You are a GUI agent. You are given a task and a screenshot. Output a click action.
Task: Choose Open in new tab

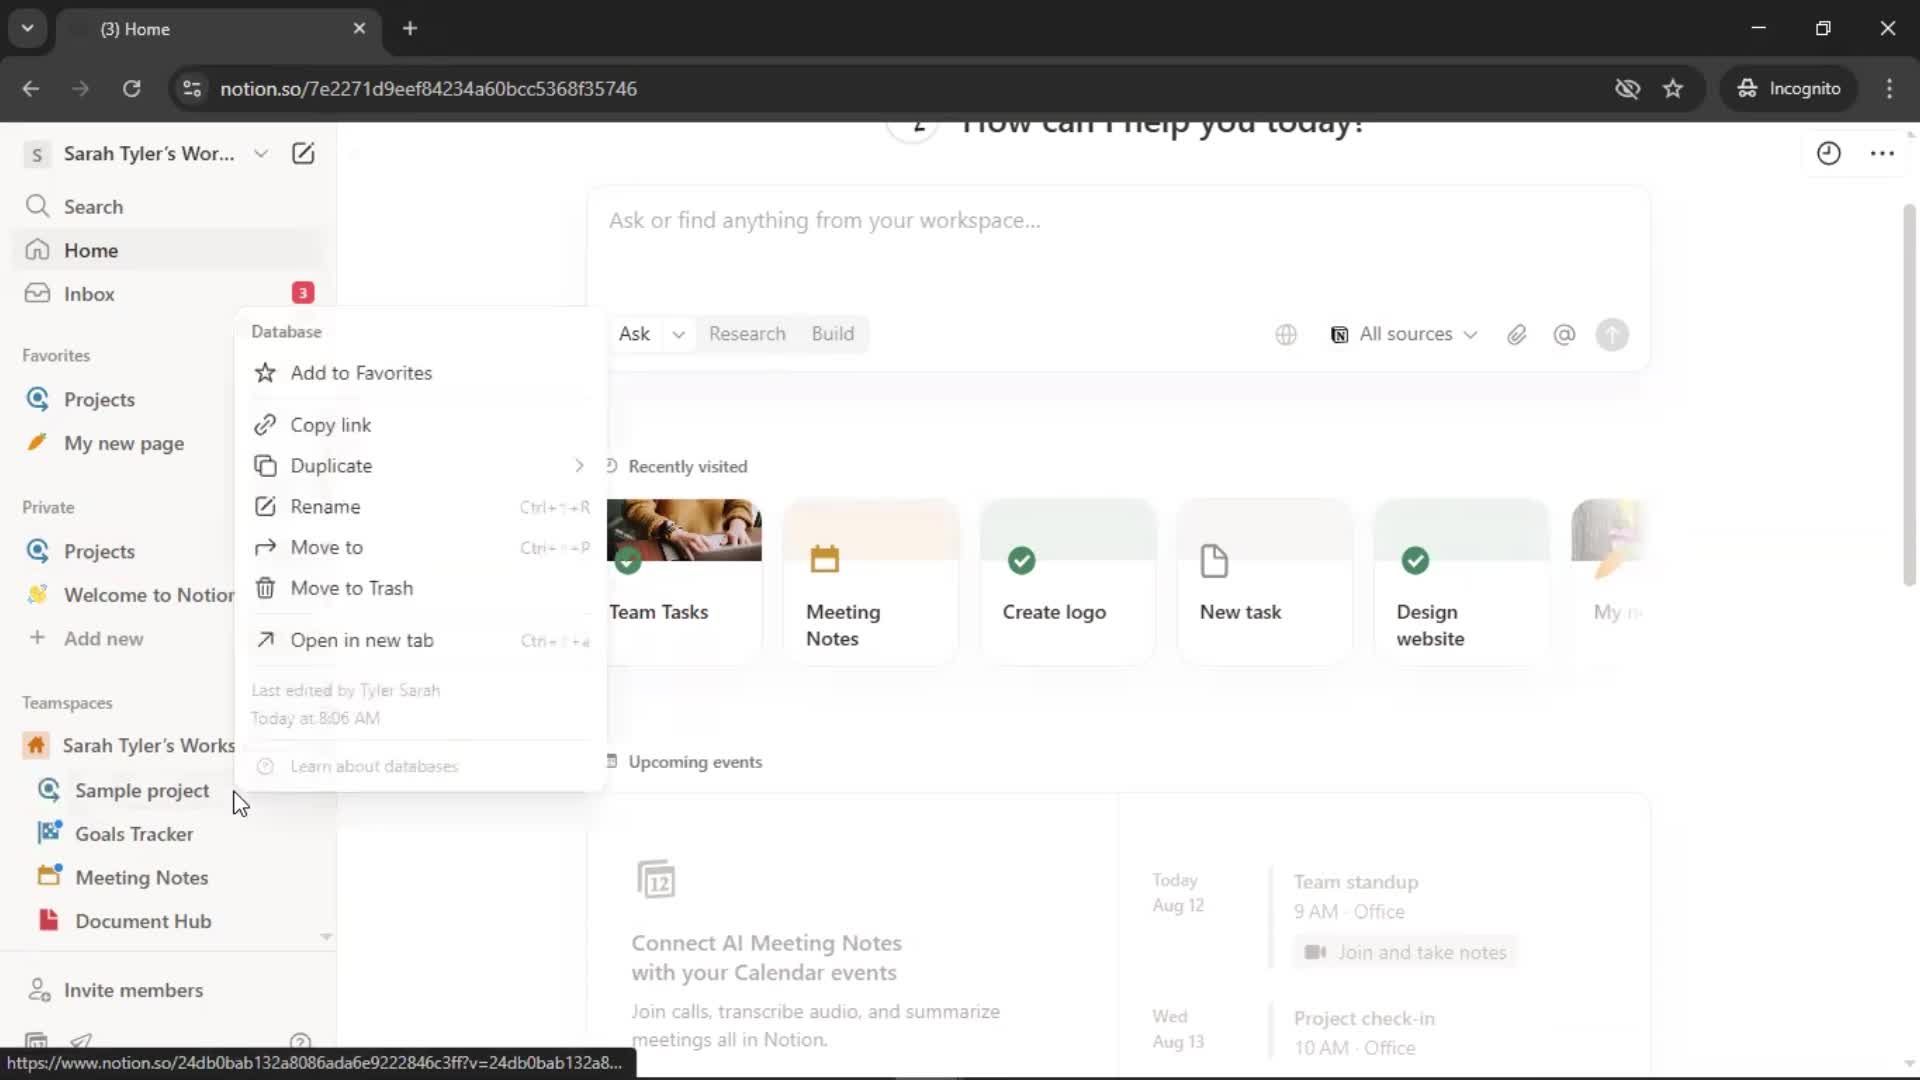click(420, 640)
